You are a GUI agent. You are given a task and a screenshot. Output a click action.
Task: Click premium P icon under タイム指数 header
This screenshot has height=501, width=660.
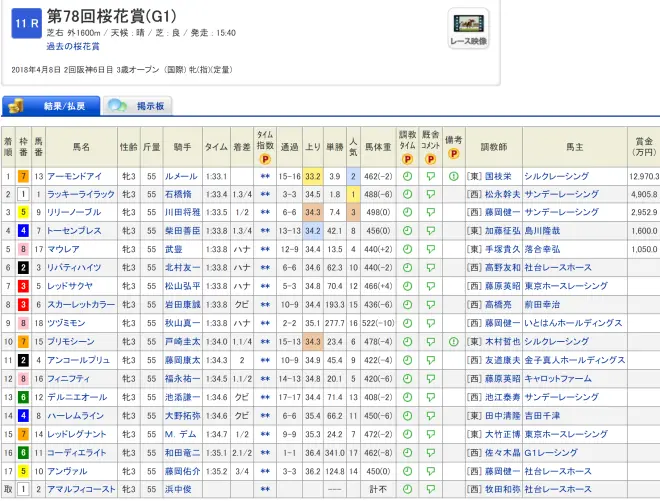click(x=265, y=158)
